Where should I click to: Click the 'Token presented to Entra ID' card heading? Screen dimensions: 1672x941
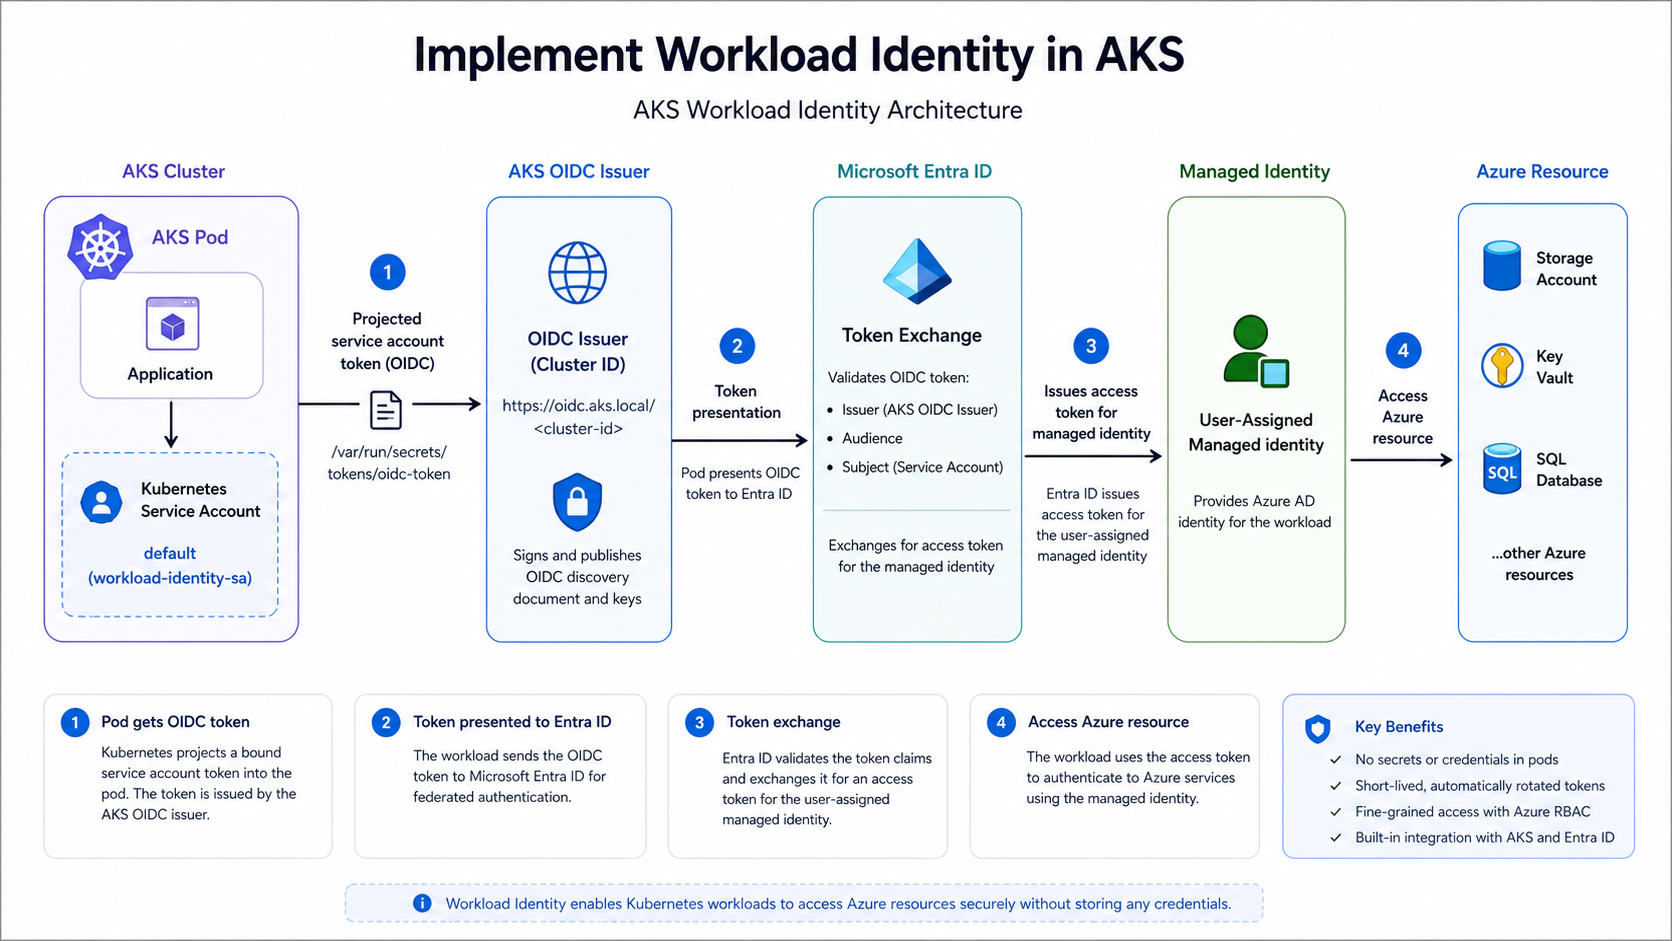pyautogui.click(x=512, y=722)
